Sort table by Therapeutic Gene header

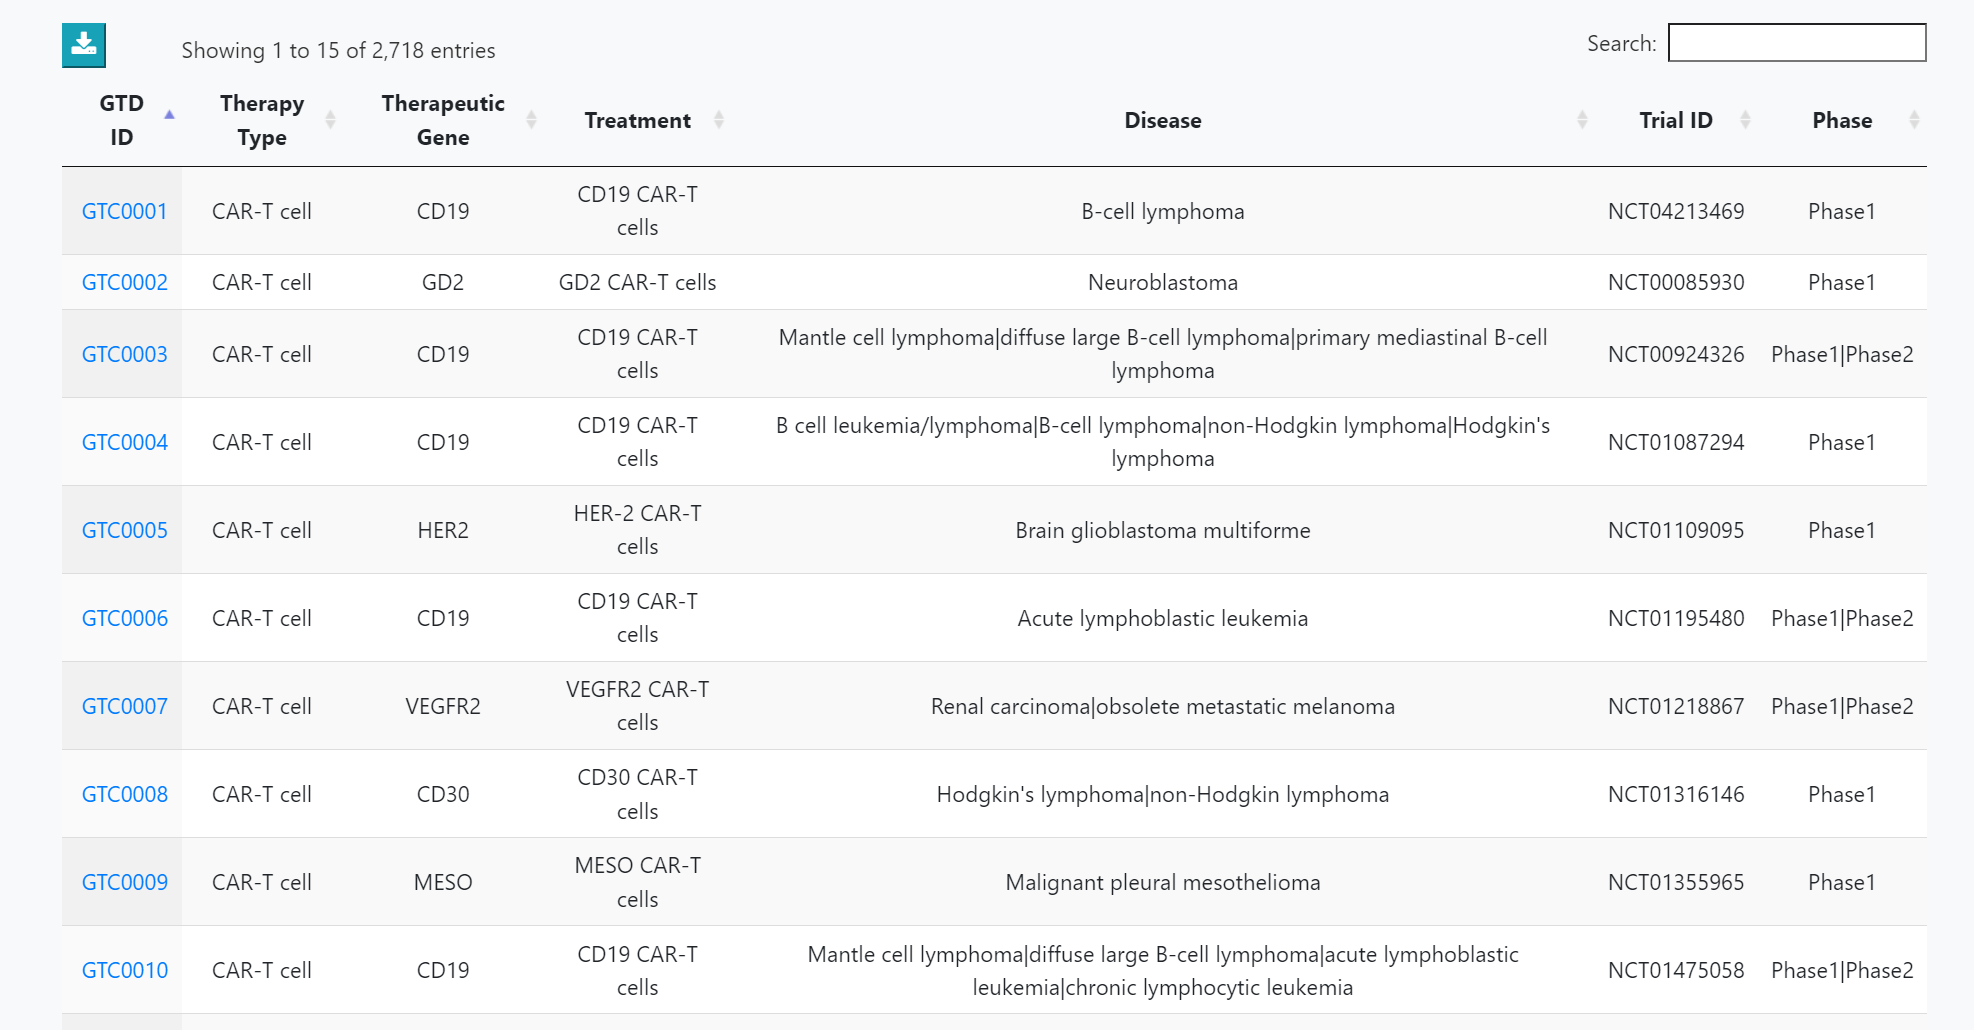[x=443, y=120]
